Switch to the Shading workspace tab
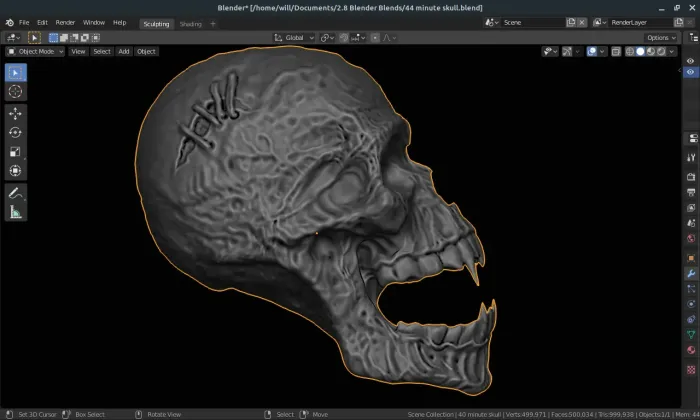The width and height of the screenshot is (700, 420). [190, 23]
